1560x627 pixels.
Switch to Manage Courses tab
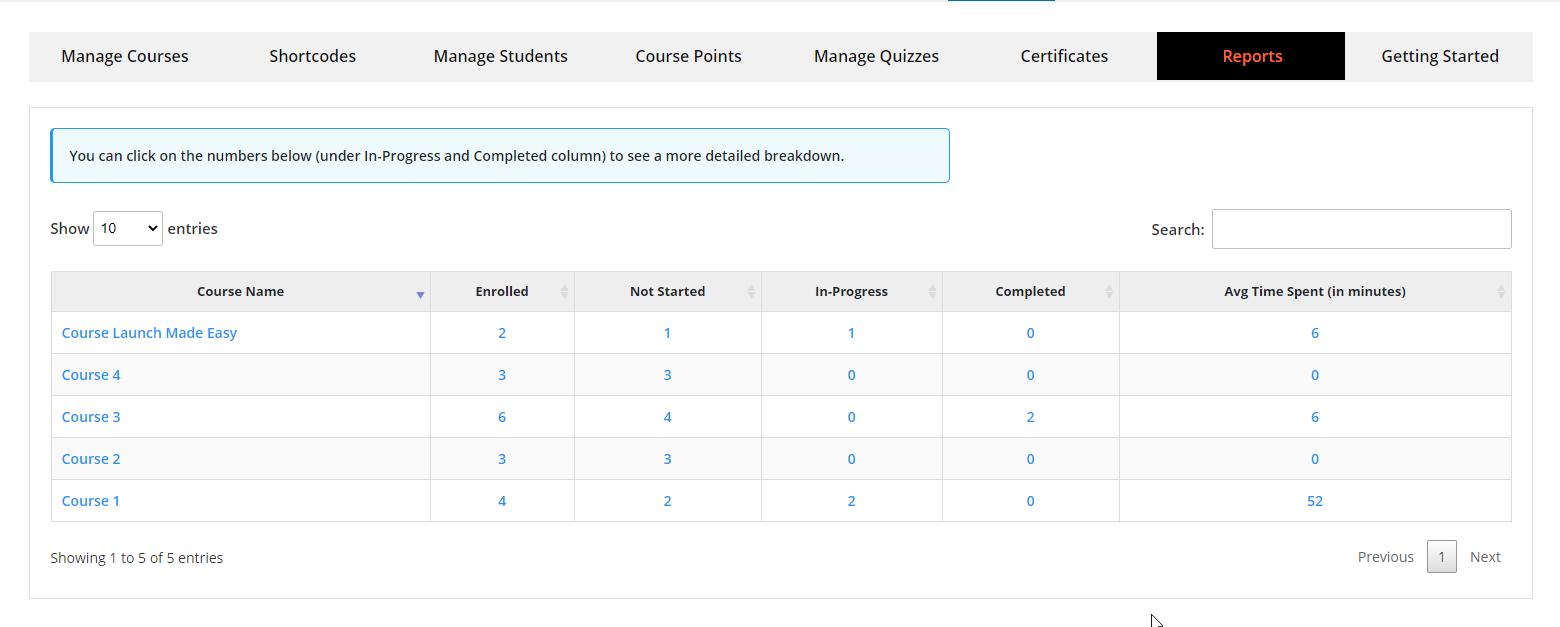coord(125,57)
